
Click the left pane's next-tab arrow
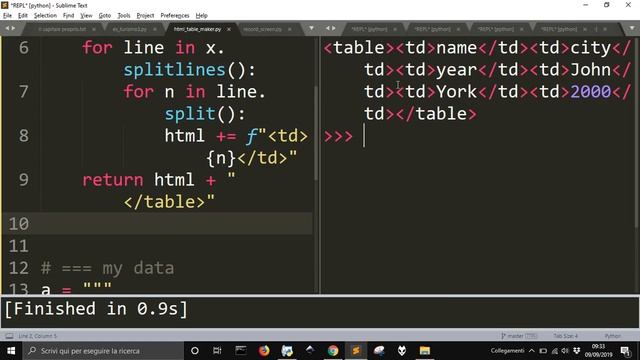[x=13, y=28]
